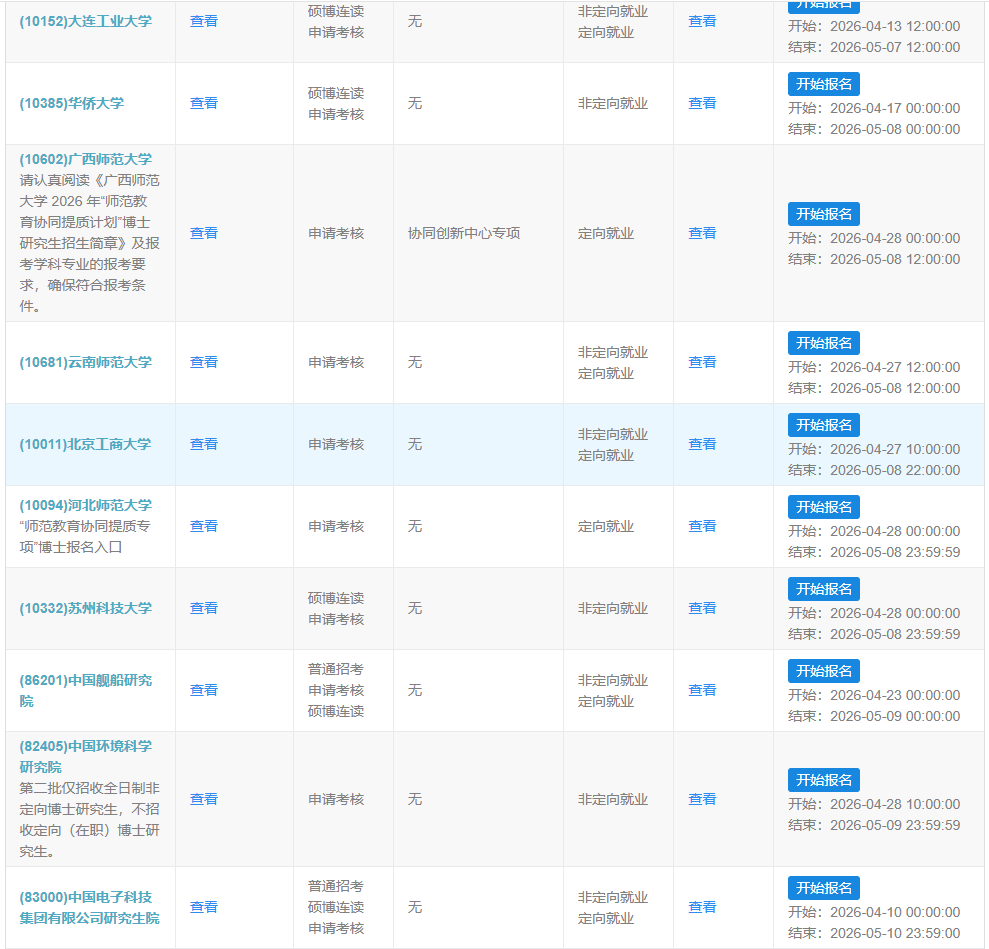Click 查看 after employment type in 北京工商大学 row
This screenshot has height=949, width=989.
coord(702,445)
